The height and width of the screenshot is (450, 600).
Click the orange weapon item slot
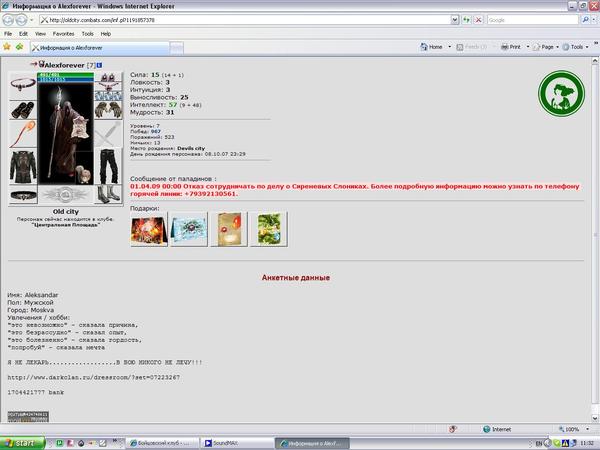[23, 134]
